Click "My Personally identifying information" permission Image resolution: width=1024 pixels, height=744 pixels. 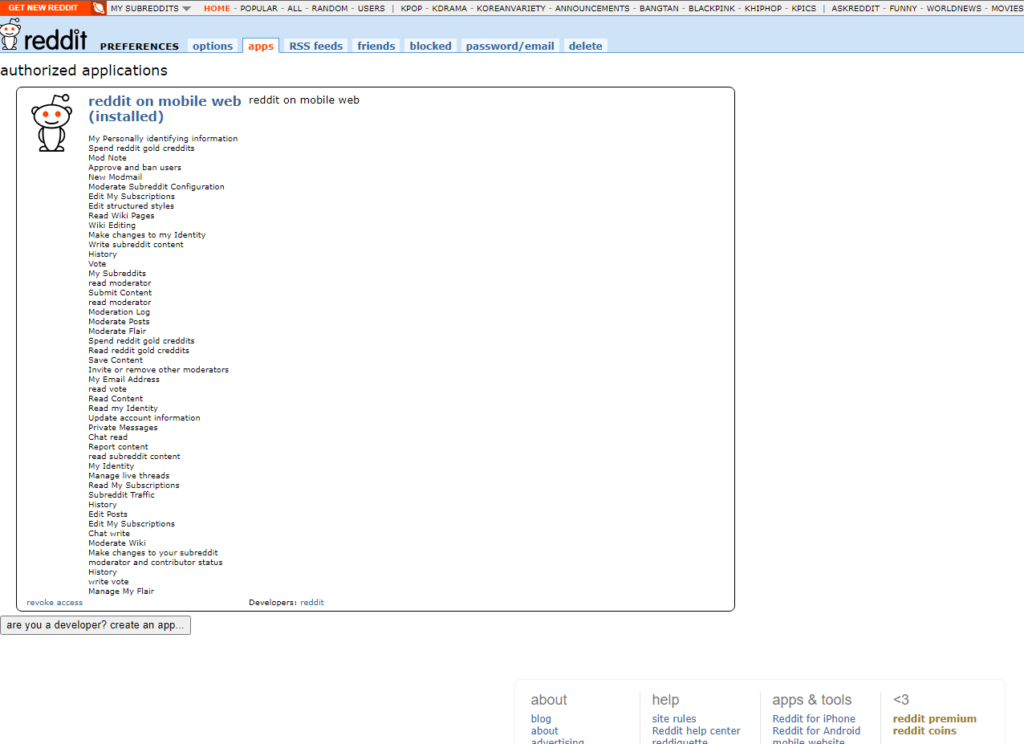point(163,138)
